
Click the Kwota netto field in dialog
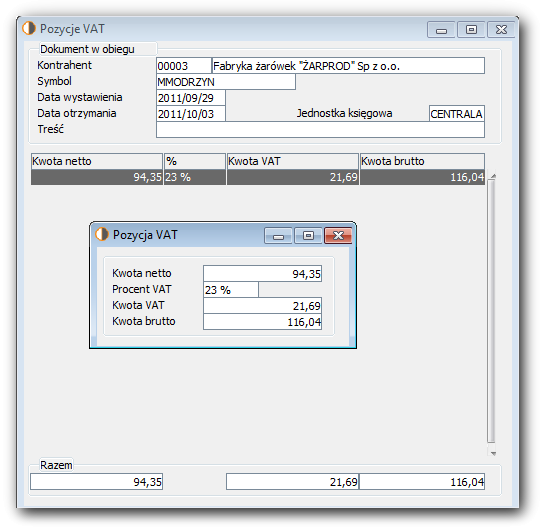point(262,274)
